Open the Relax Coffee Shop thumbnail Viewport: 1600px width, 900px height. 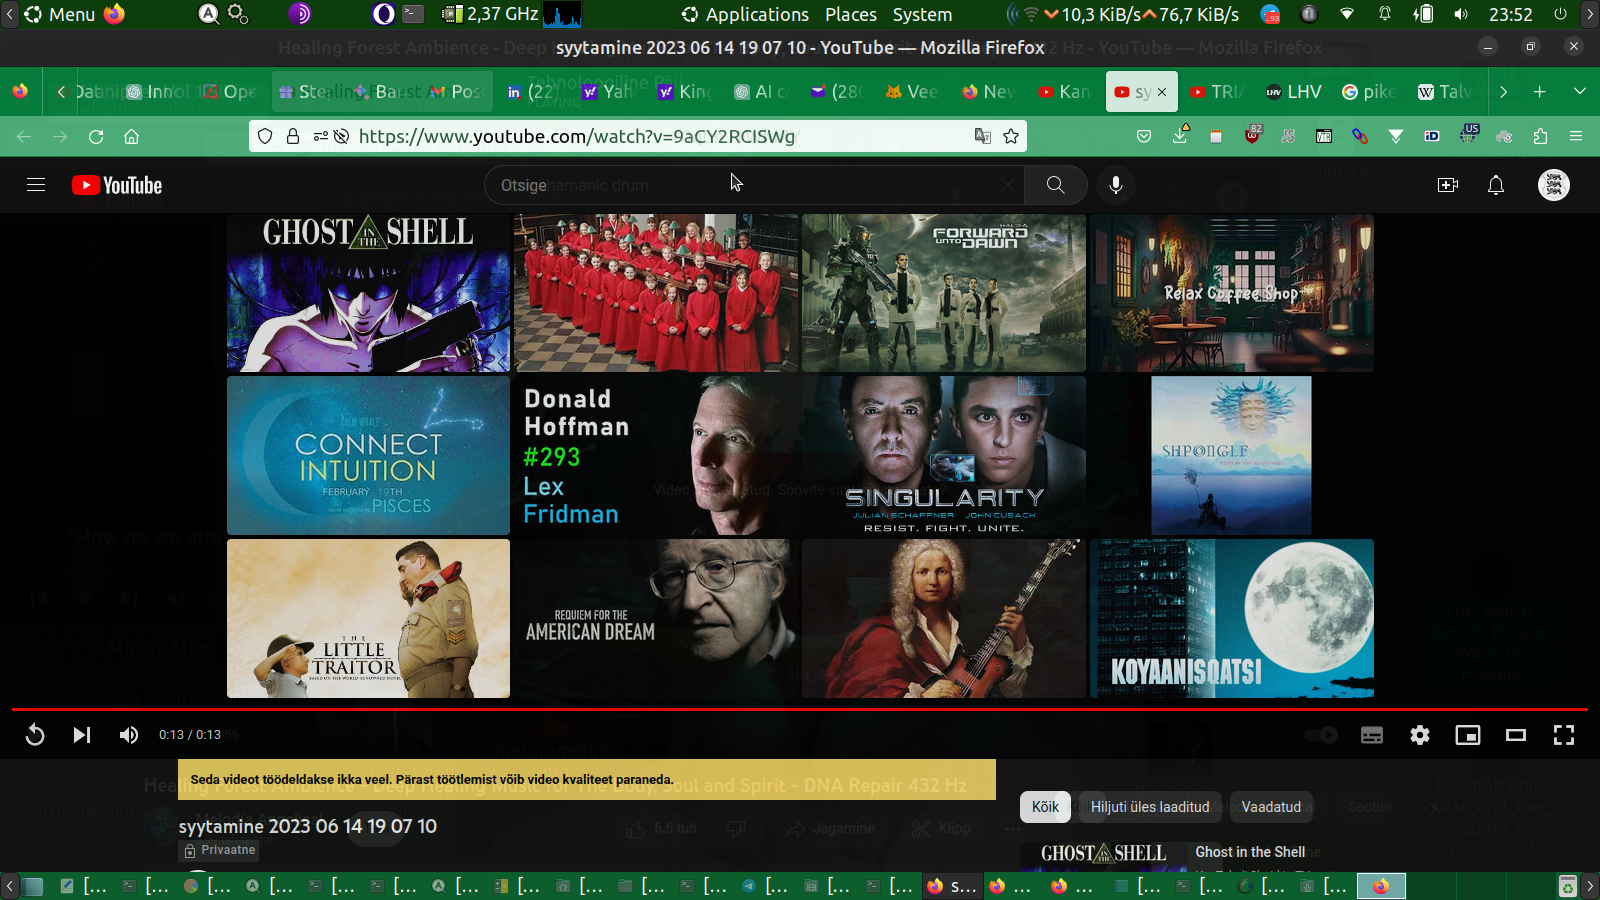tap(1232, 293)
